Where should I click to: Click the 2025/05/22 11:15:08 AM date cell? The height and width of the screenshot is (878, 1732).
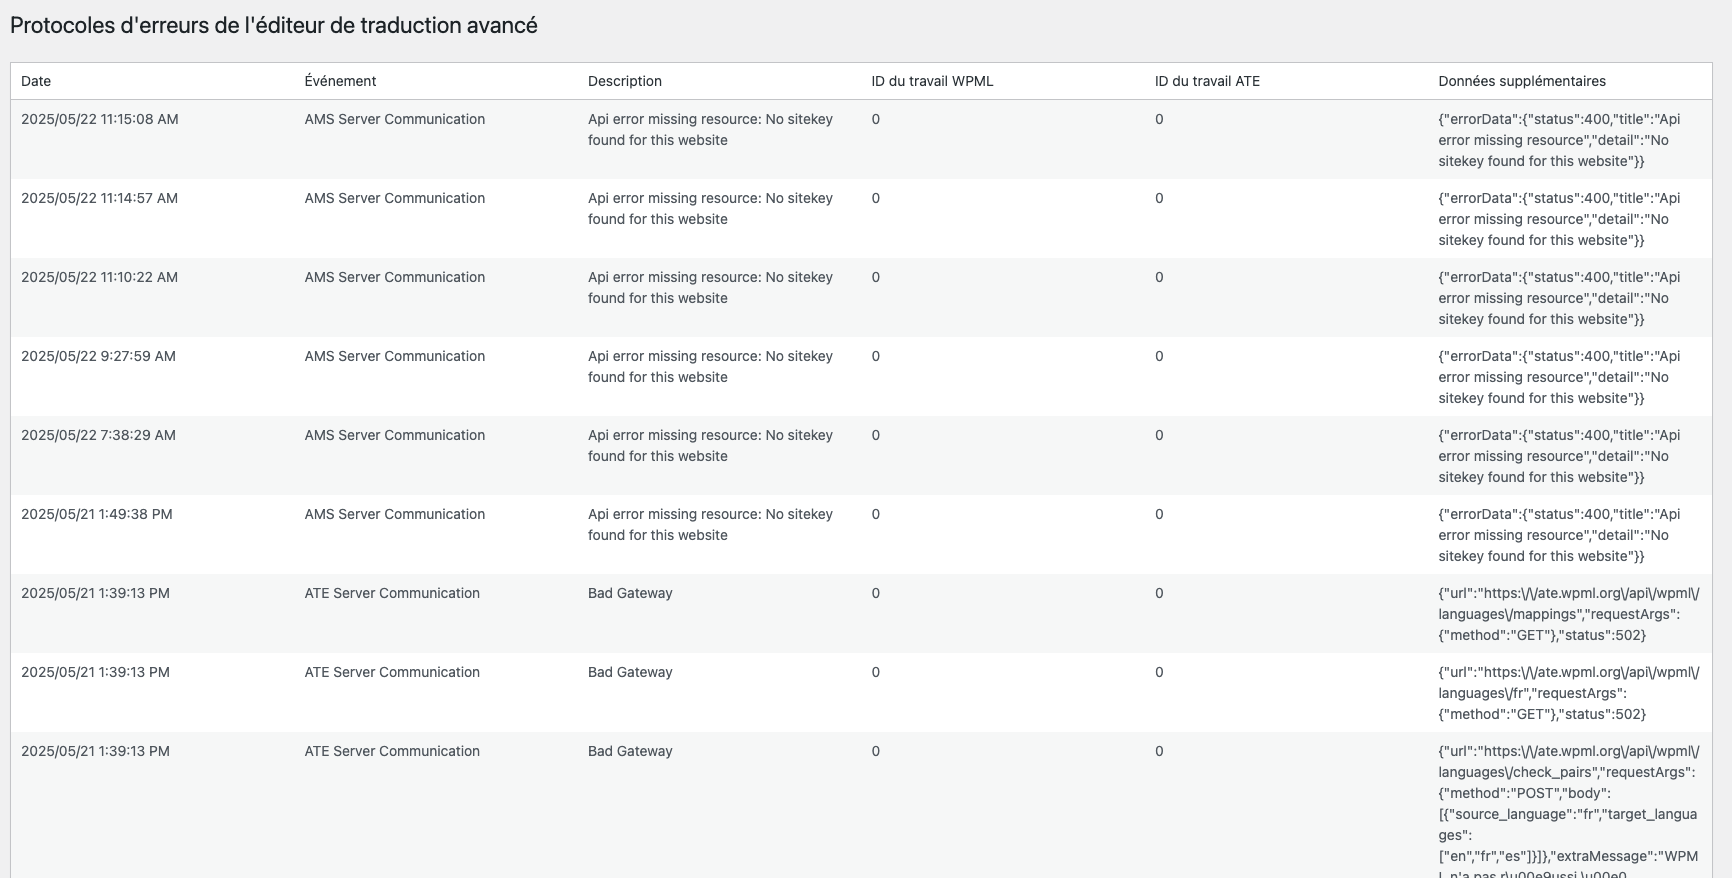[x=100, y=119]
